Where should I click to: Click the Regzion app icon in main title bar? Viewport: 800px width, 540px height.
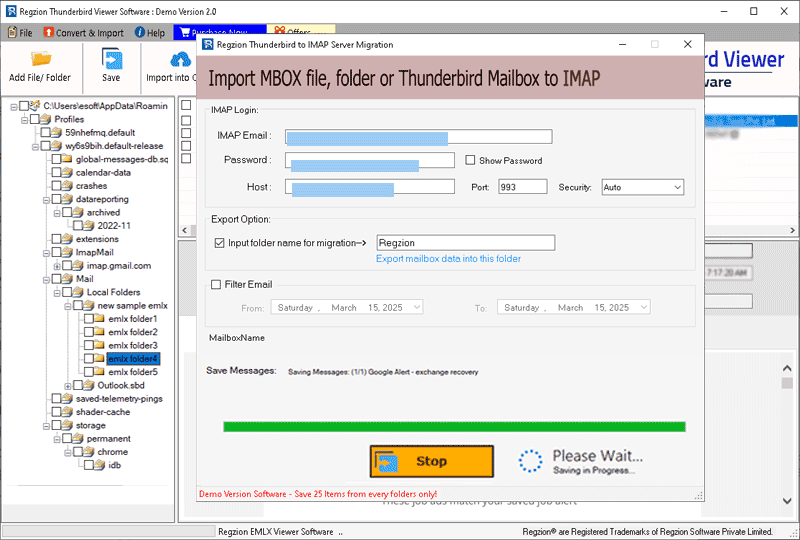[11, 11]
